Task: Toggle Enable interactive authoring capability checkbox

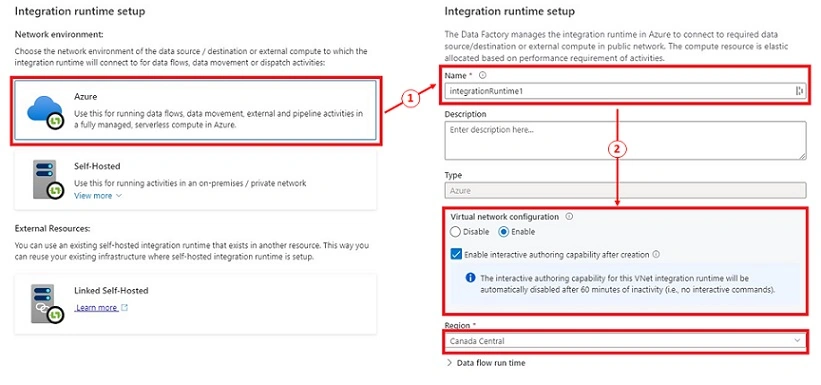Action: (x=456, y=255)
